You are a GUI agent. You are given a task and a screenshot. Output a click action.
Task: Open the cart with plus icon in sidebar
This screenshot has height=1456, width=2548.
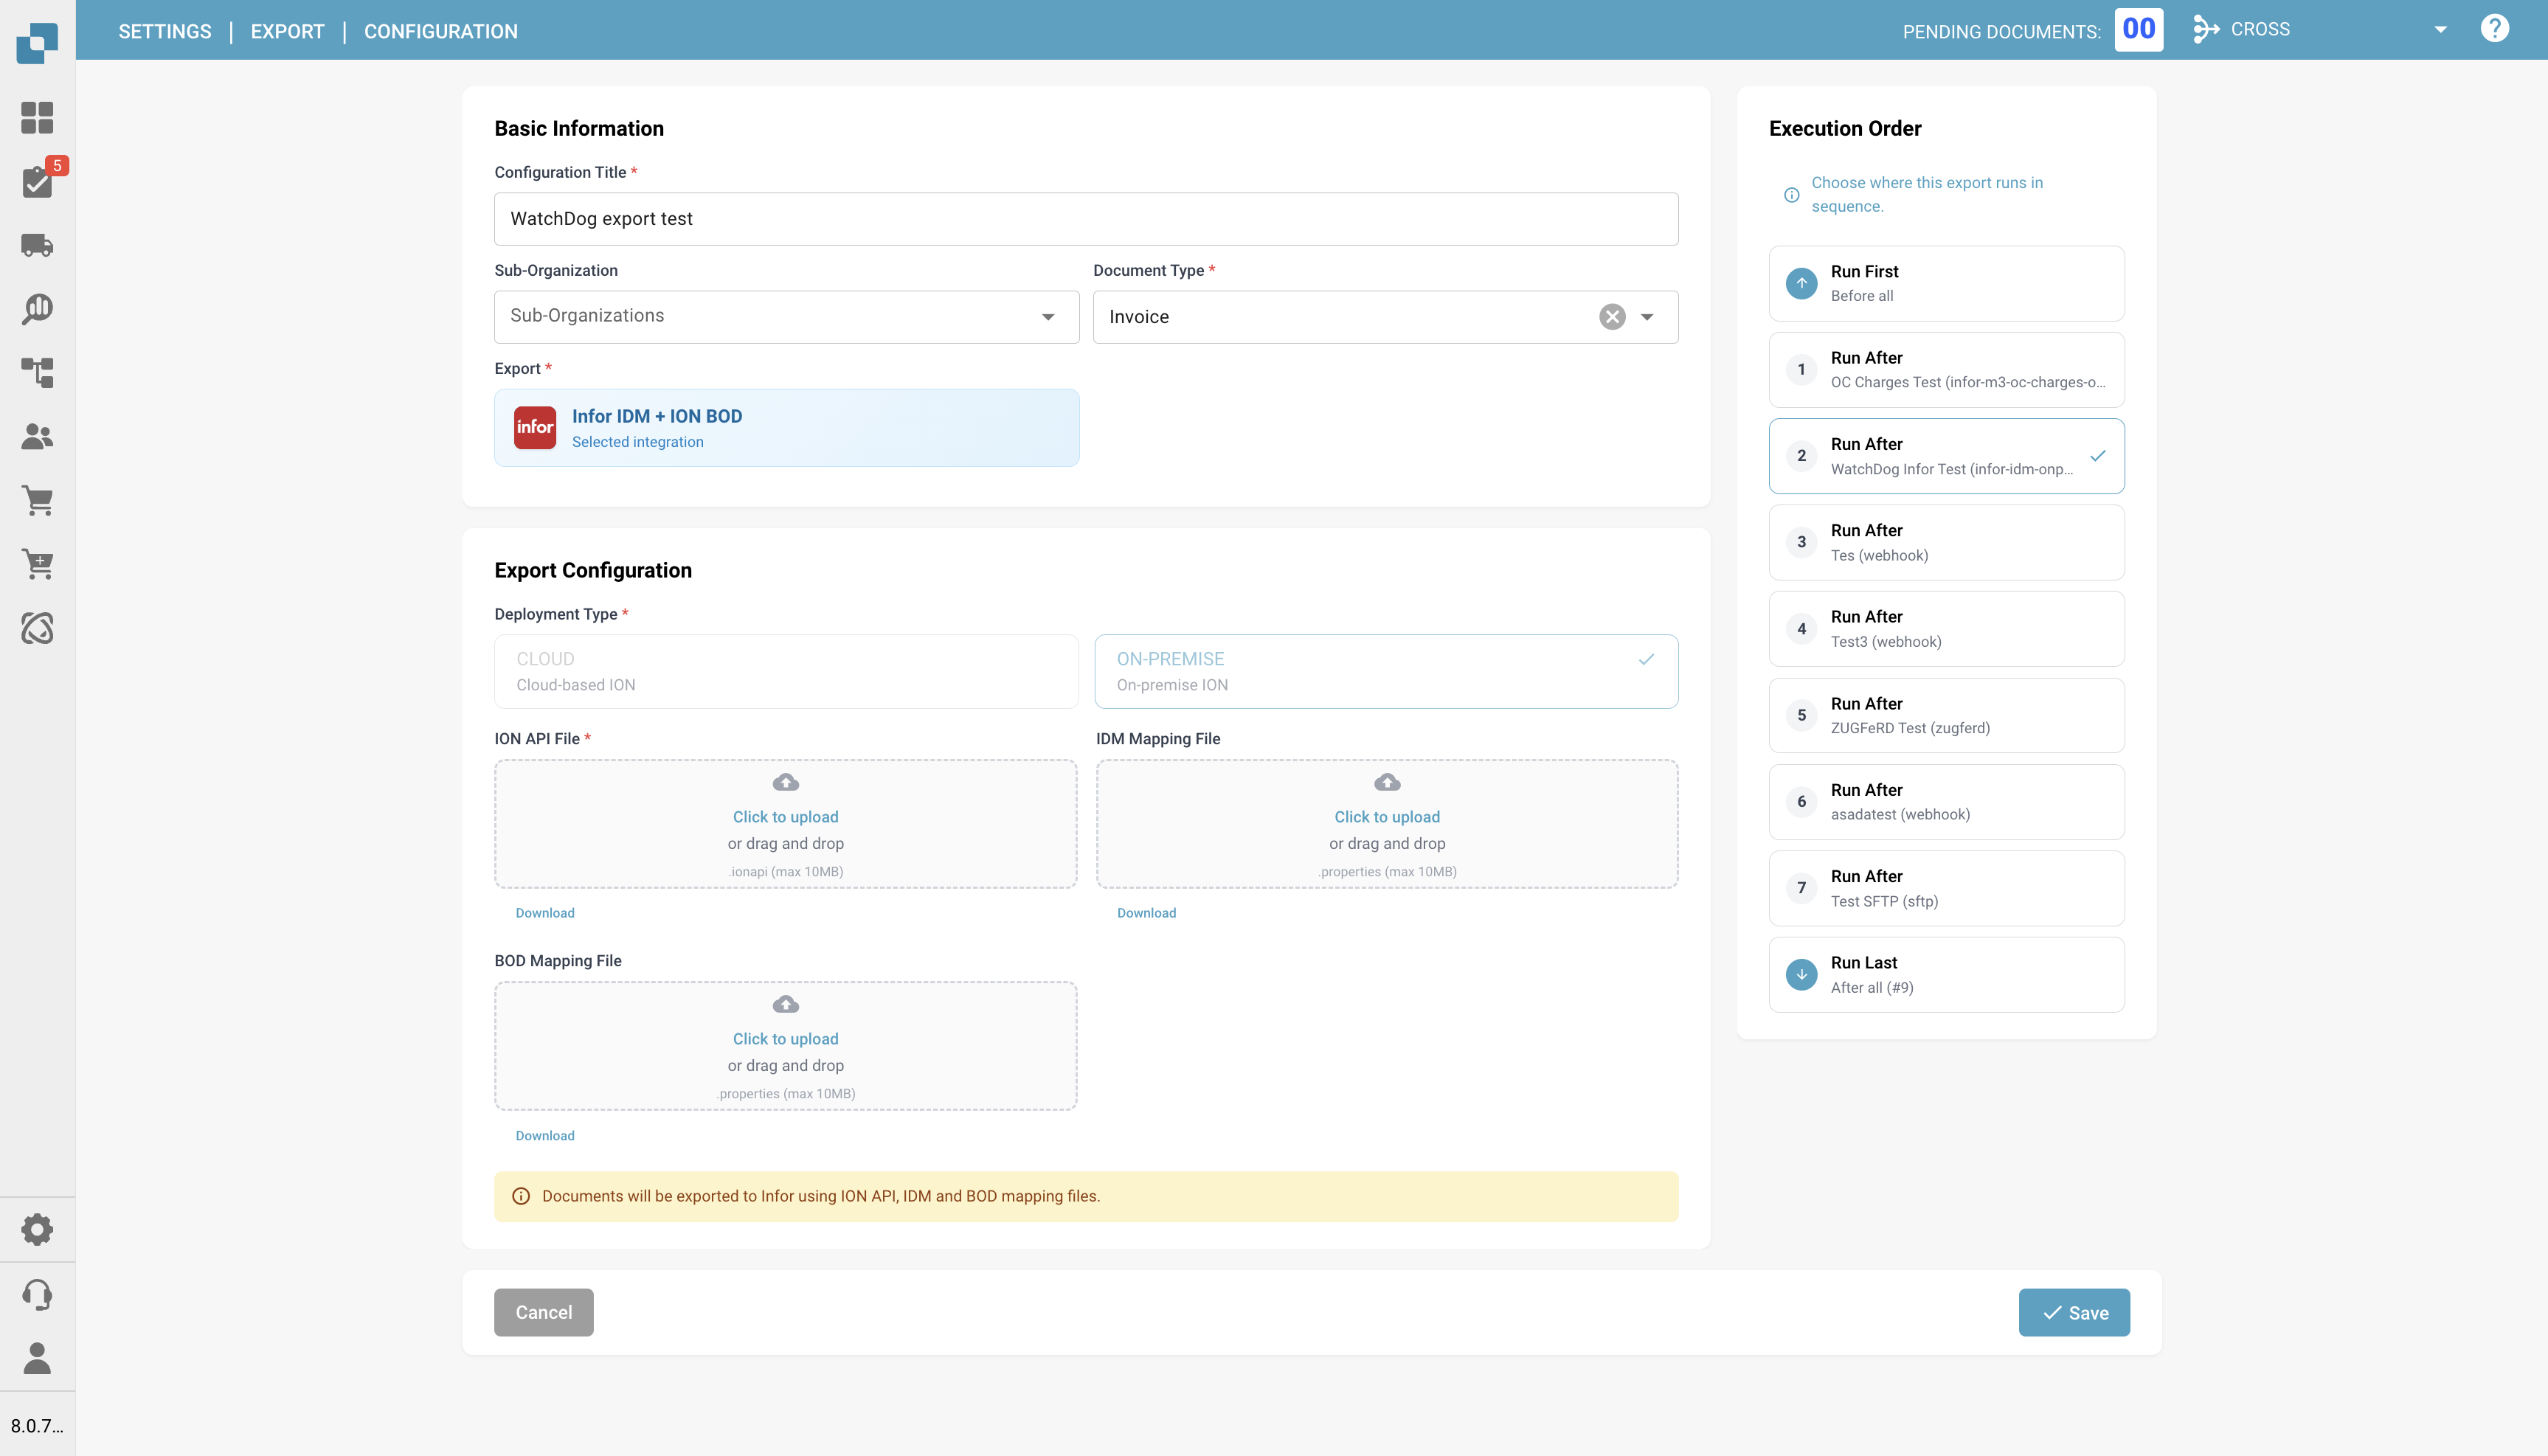[37, 564]
